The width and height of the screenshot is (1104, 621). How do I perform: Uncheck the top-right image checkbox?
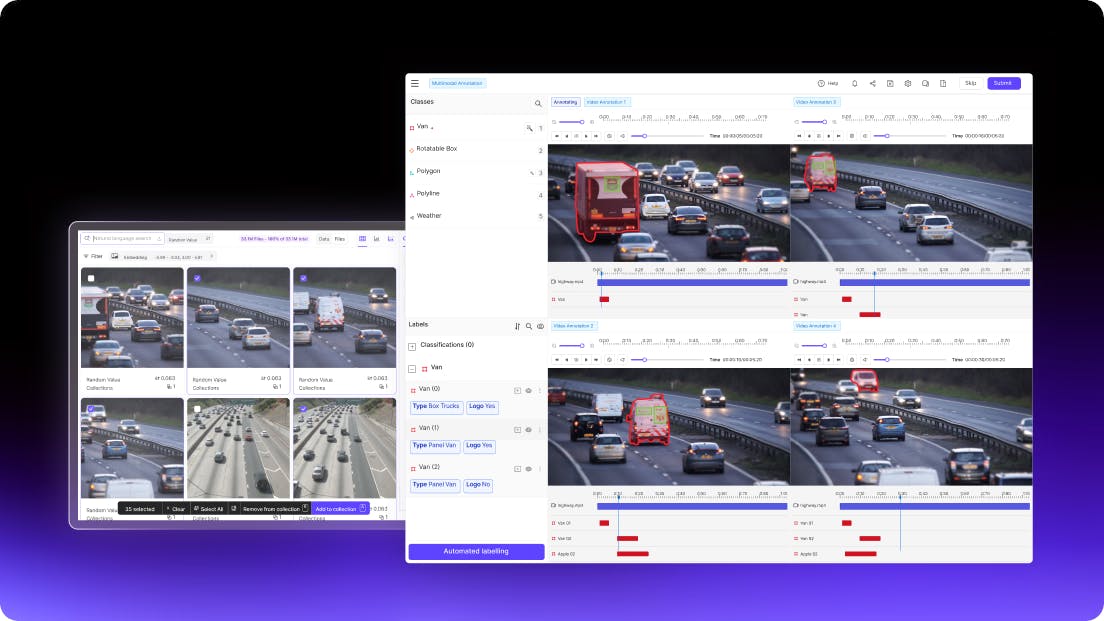coord(303,278)
